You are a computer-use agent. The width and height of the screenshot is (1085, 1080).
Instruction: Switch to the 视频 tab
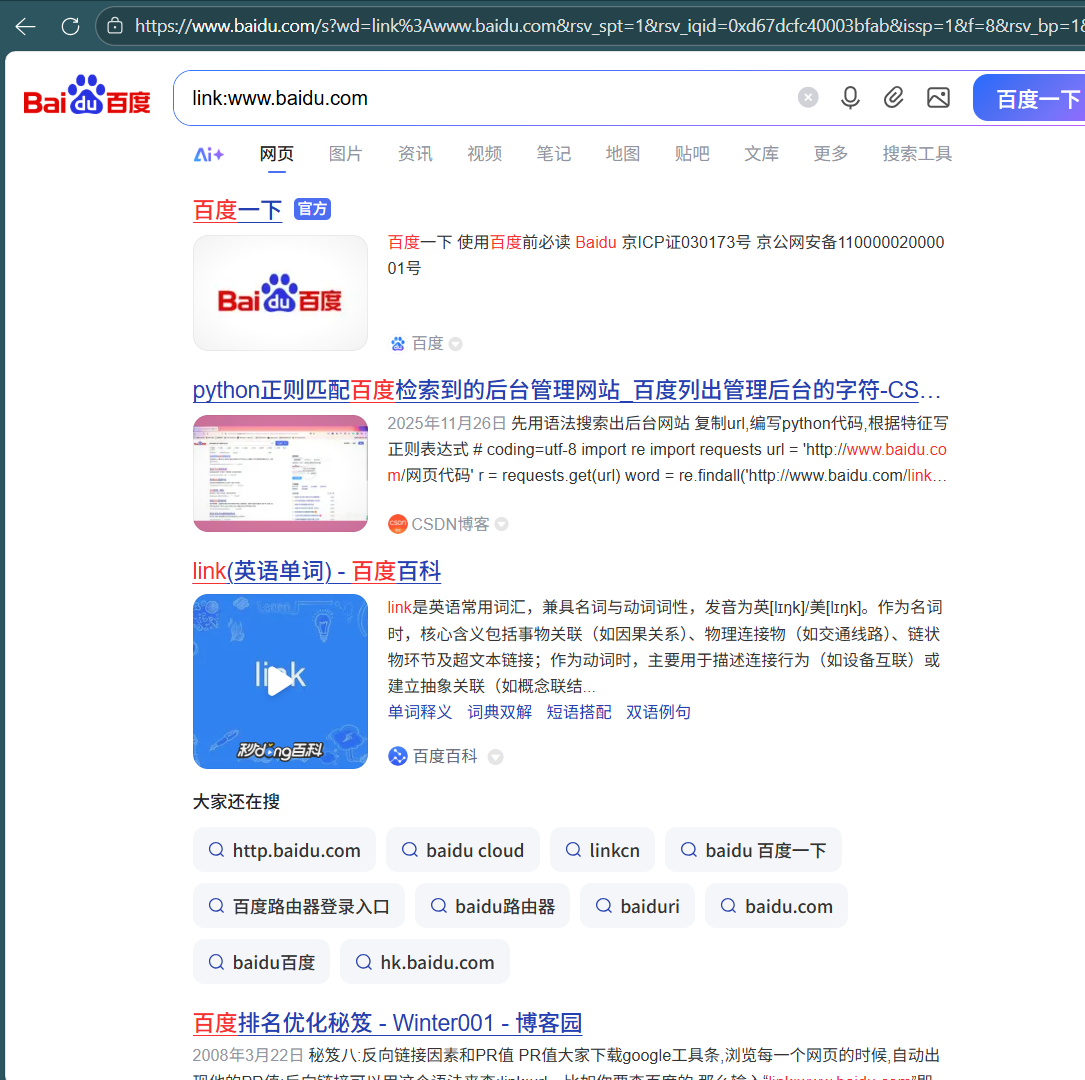coord(484,154)
